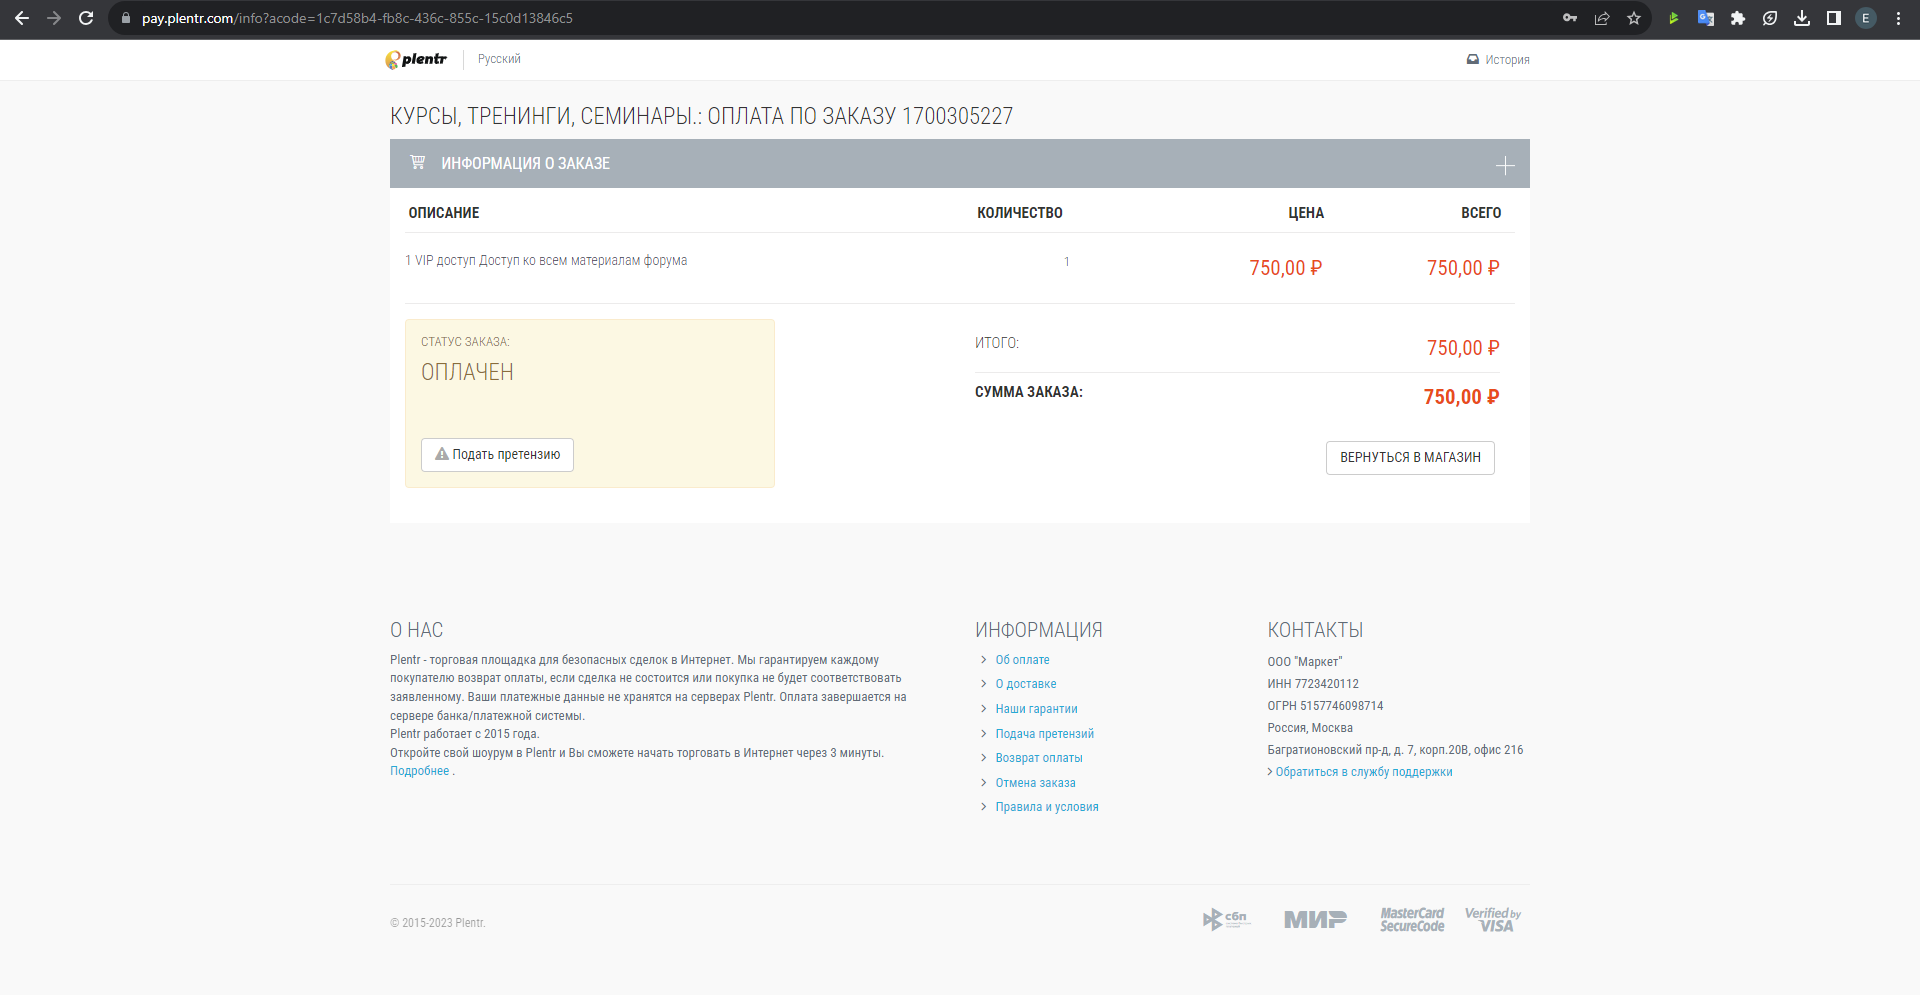This screenshot has height=995, width=1920.
Task: Click the ВСЕГО column header
Action: pos(1481,213)
